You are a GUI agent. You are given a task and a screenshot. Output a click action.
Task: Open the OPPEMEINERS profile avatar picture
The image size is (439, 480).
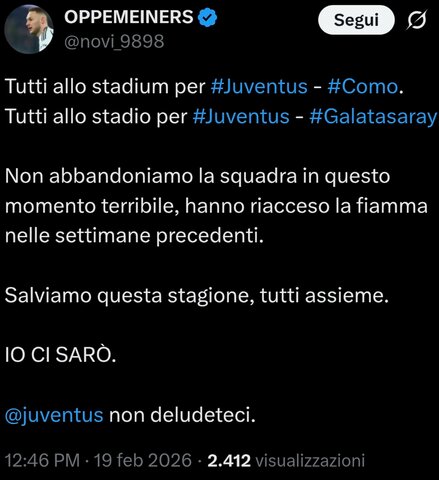pos(29,29)
